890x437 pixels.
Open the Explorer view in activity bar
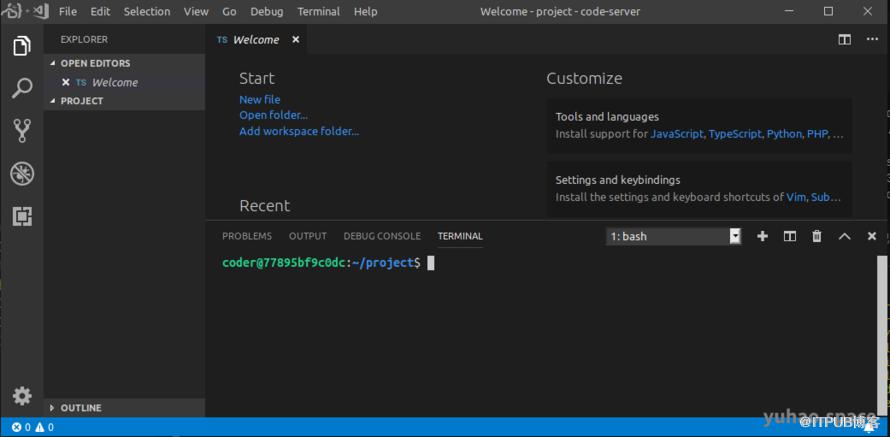pyautogui.click(x=22, y=46)
